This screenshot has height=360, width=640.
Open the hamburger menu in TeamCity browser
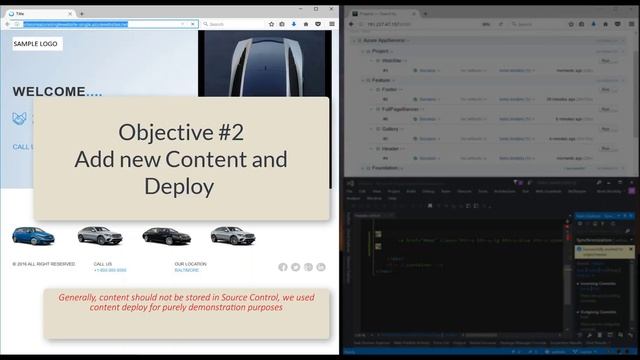(631, 24)
